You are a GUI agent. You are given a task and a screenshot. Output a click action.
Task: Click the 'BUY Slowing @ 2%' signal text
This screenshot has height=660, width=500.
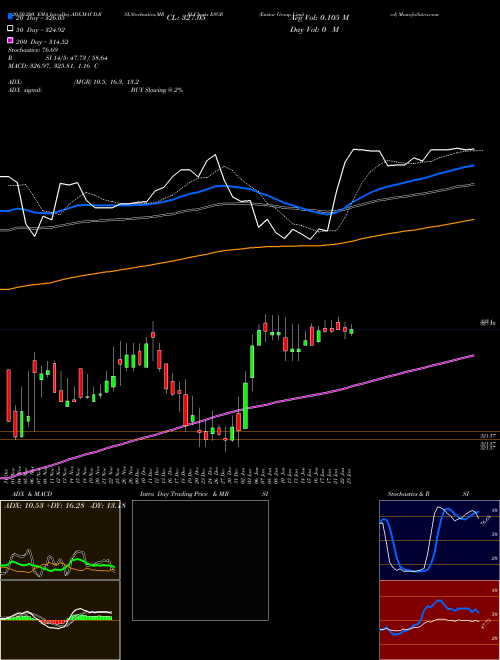click(x=157, y=90)
